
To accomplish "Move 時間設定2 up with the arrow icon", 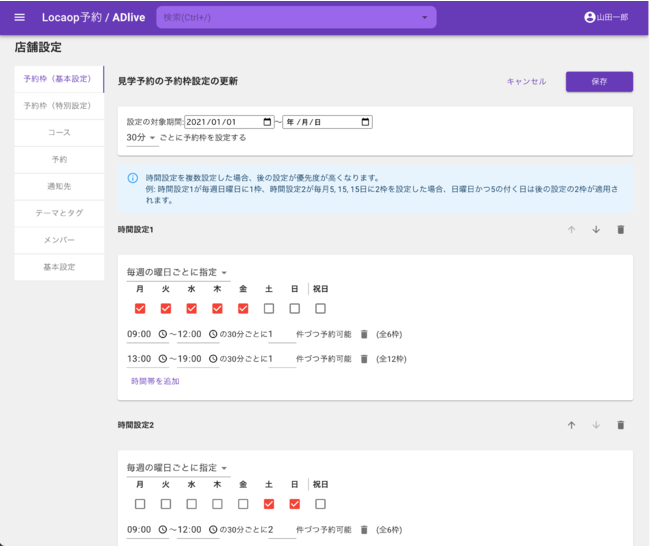I will click(572, 425).
